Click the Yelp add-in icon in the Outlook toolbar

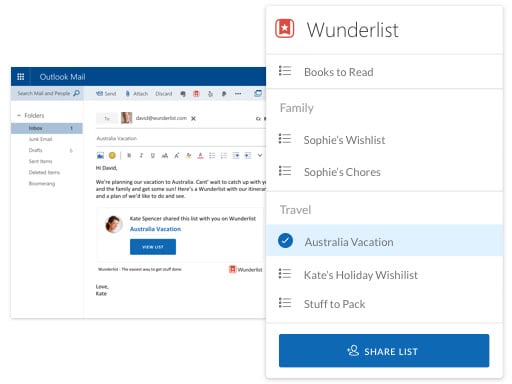pos(210,94)
